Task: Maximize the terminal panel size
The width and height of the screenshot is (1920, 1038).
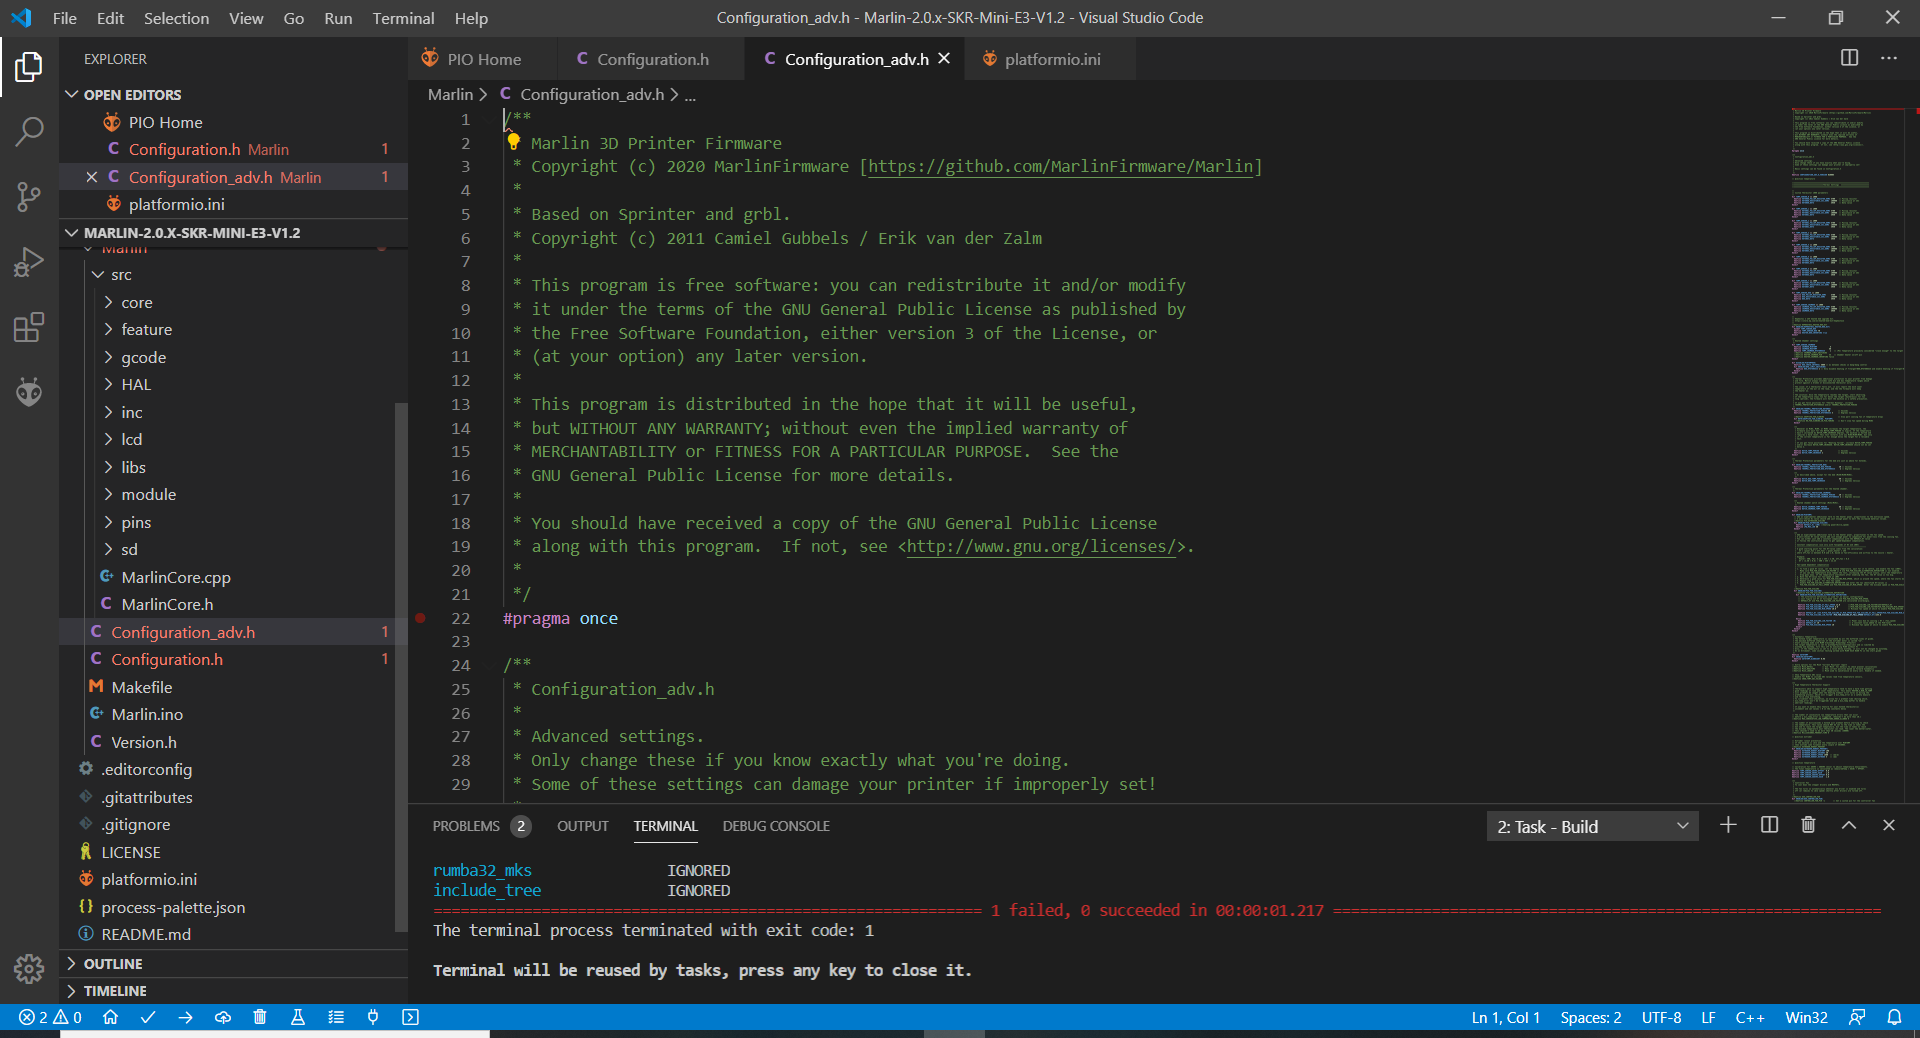Action: pyautogui.click(x=1849, y=825)
